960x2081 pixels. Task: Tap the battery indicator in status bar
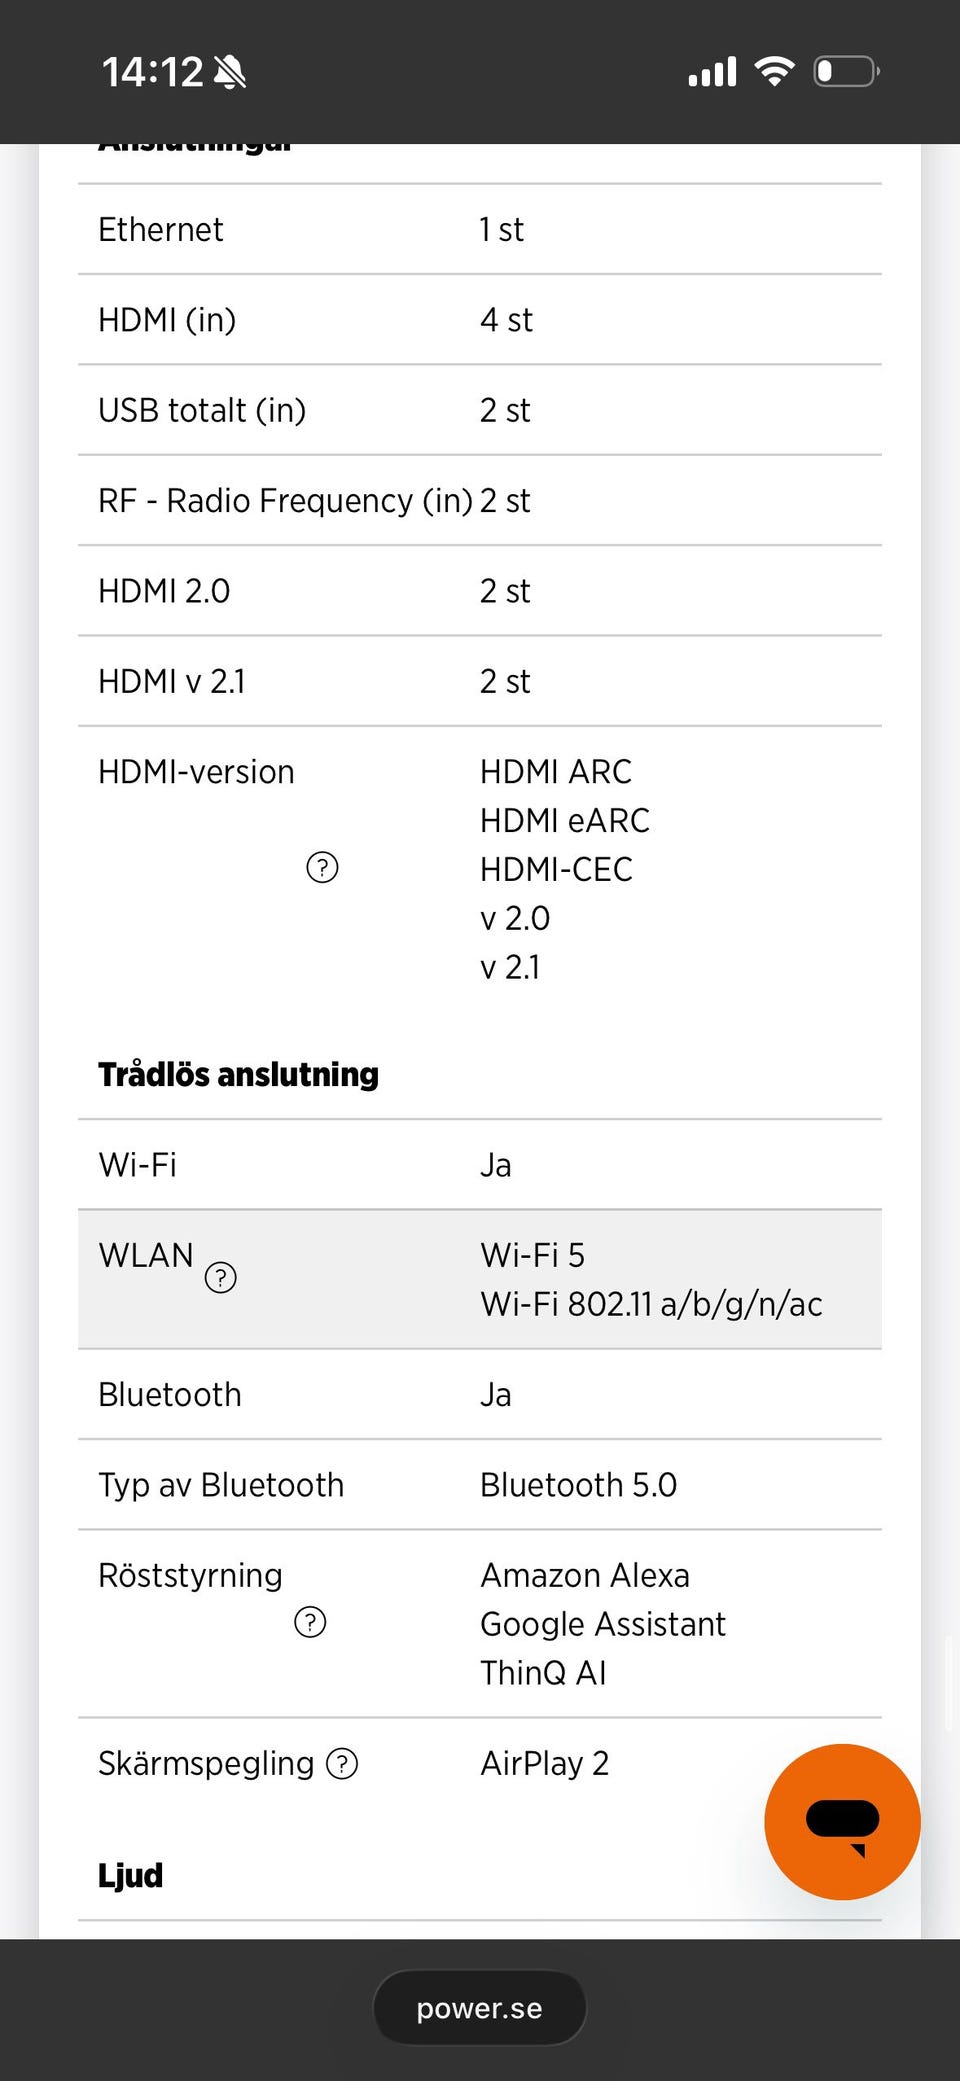pyautogui.click(x=846, y=71)
